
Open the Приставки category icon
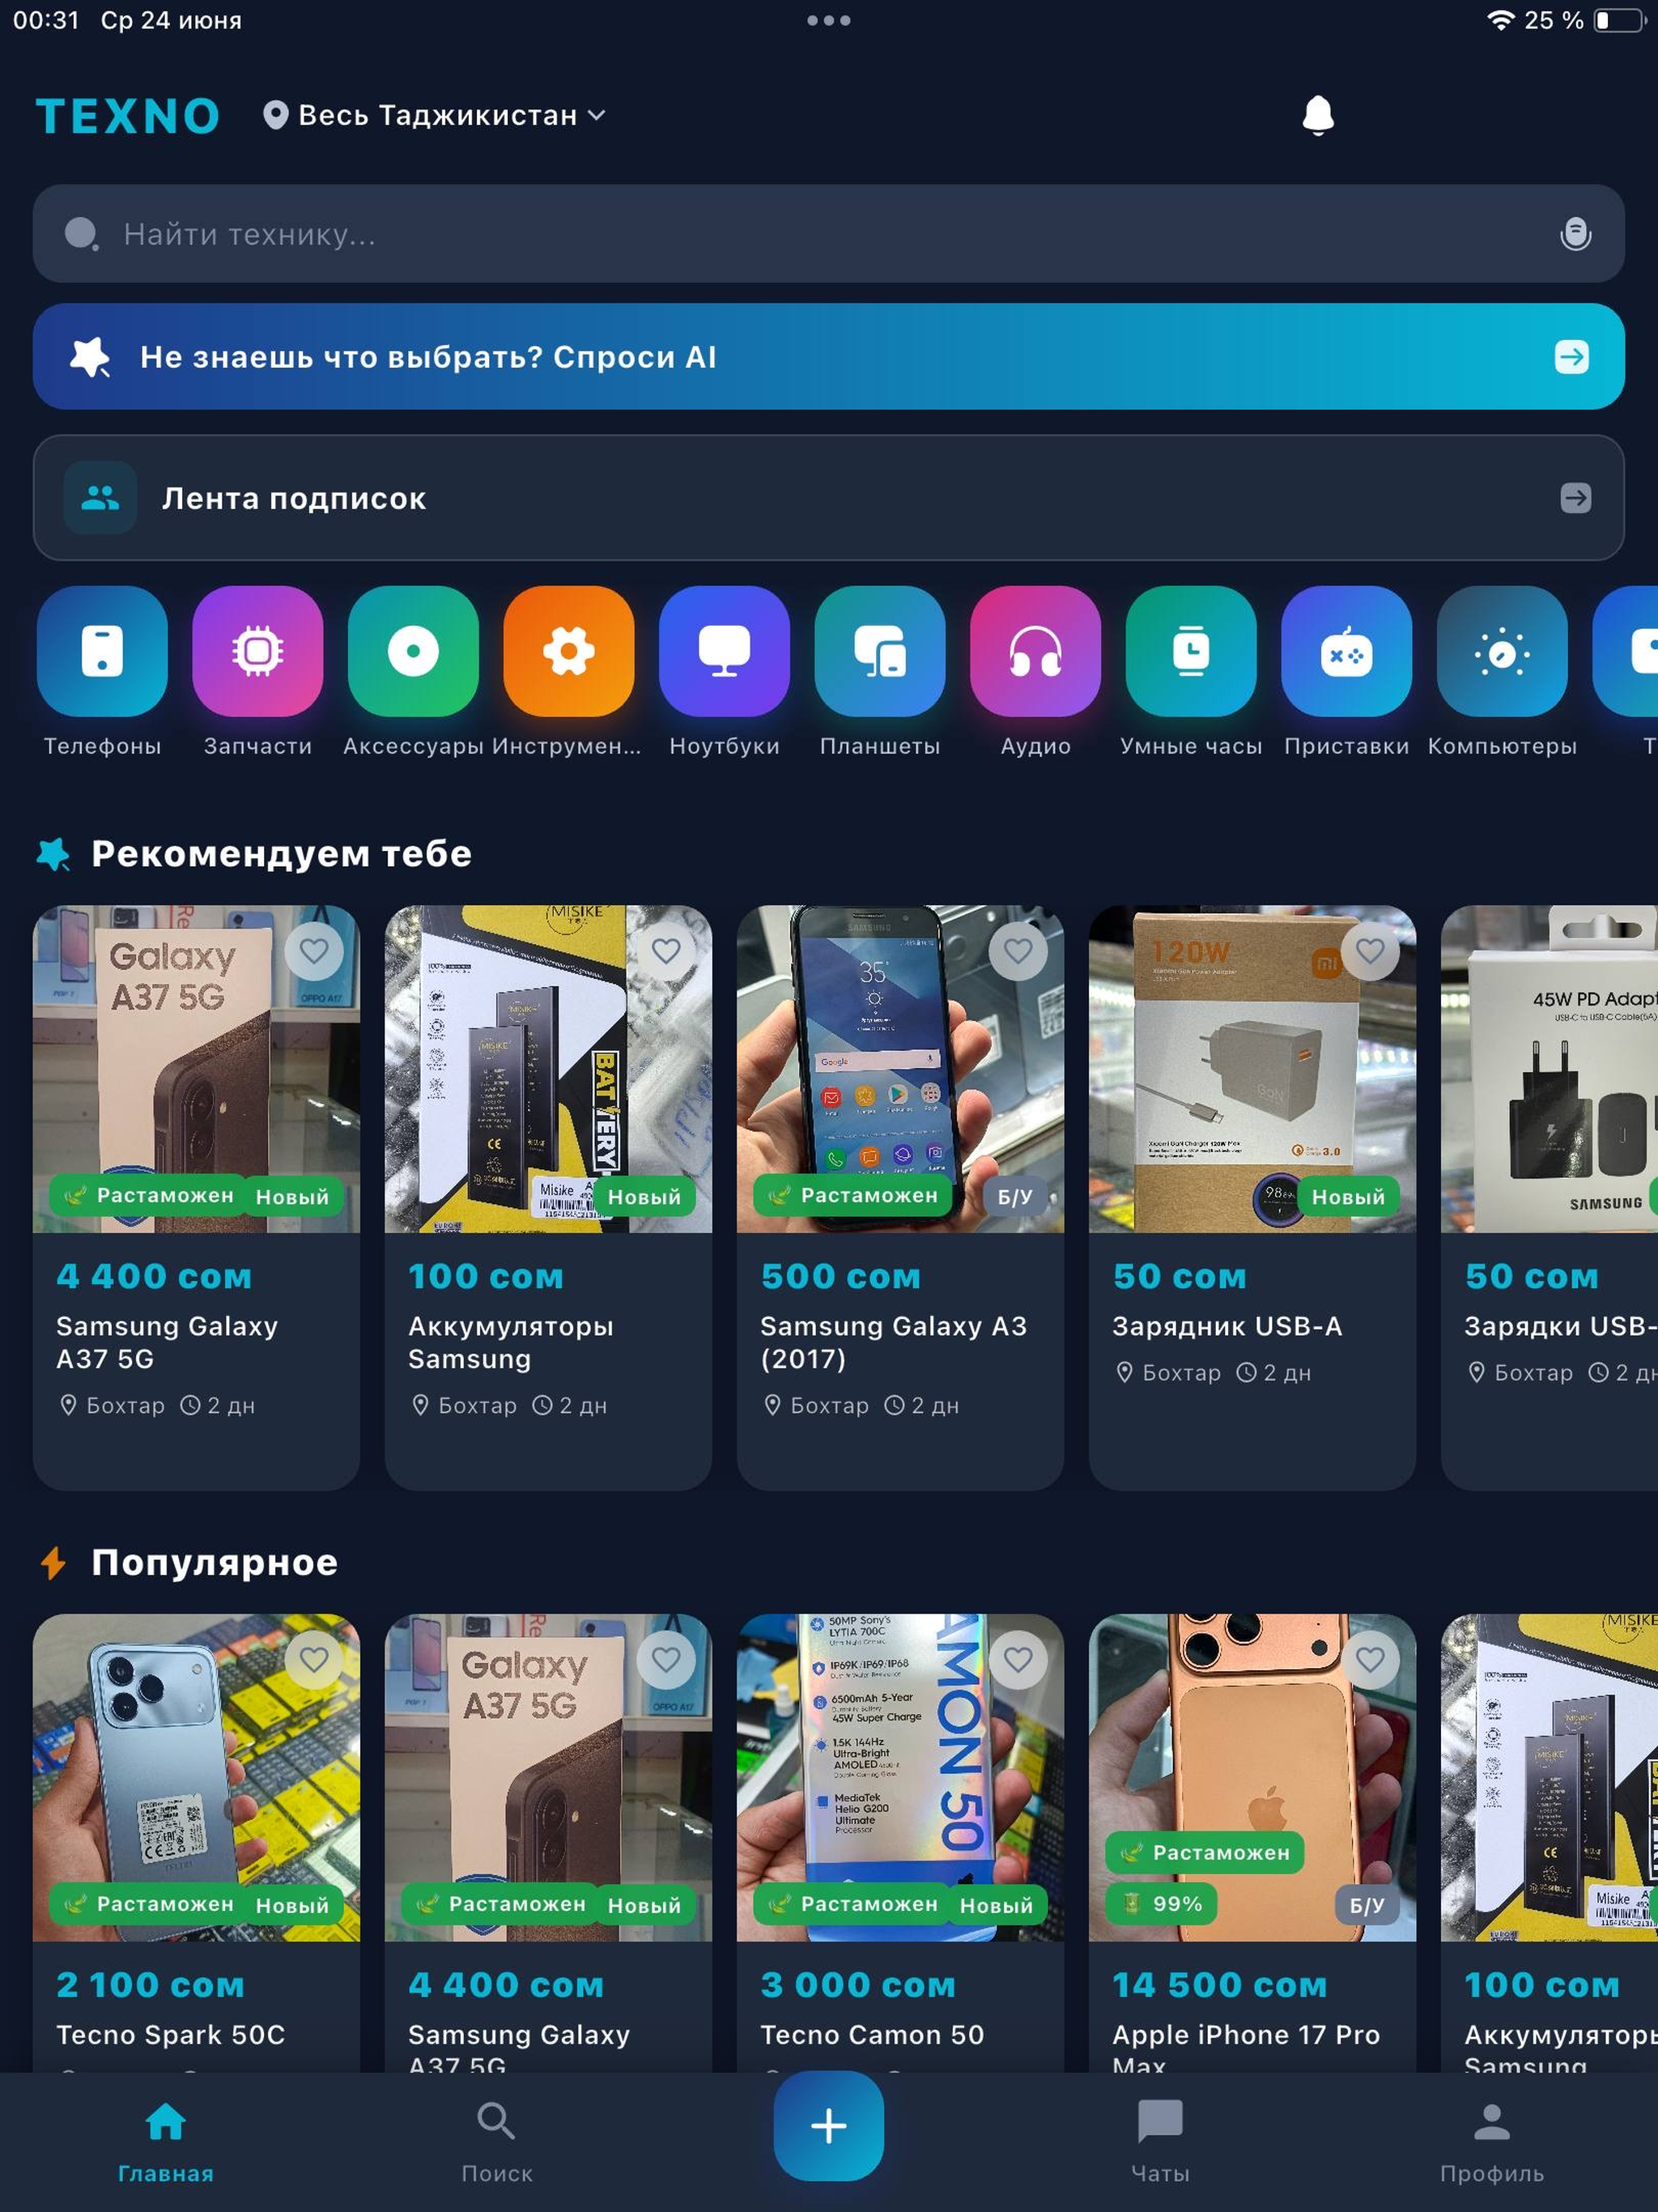click(1346, 651)
